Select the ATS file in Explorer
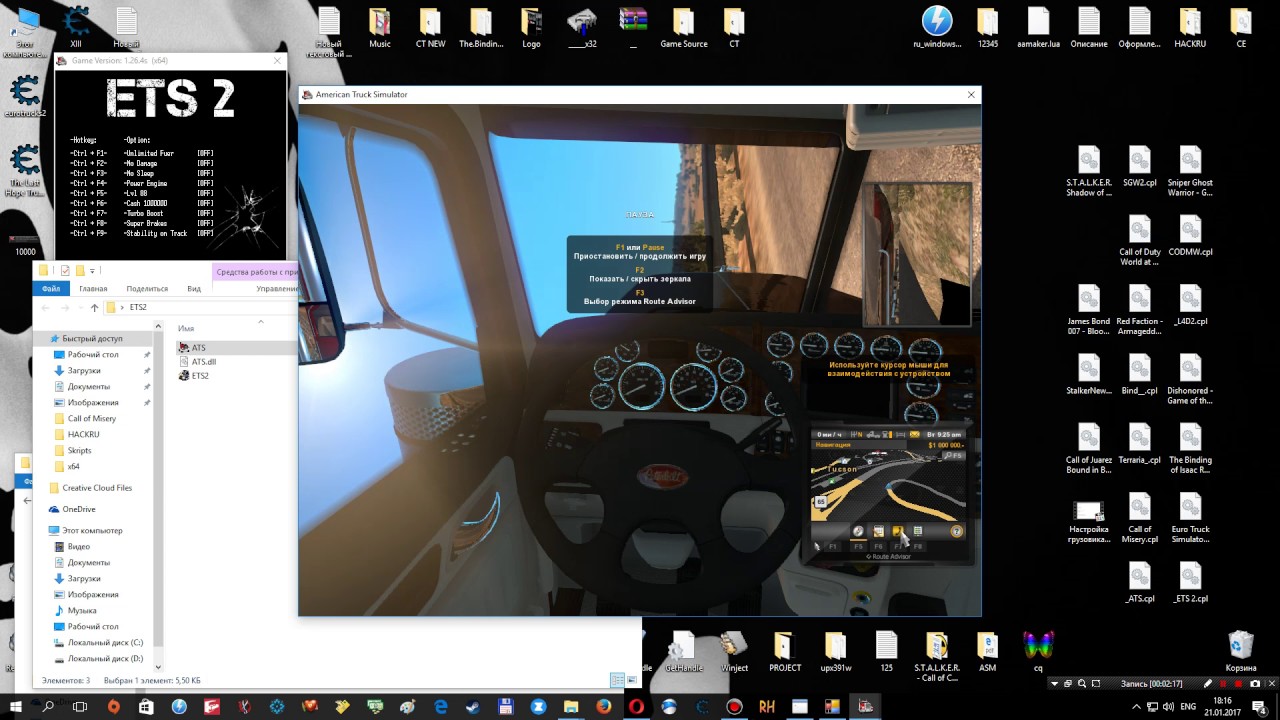The image size is (1280, 720). (x=198, y=347)
